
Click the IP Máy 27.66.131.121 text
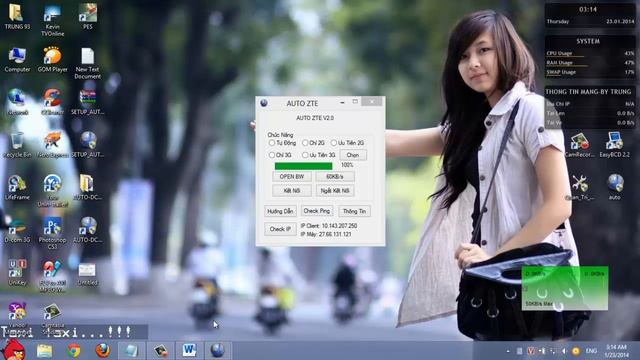(326, 234)
